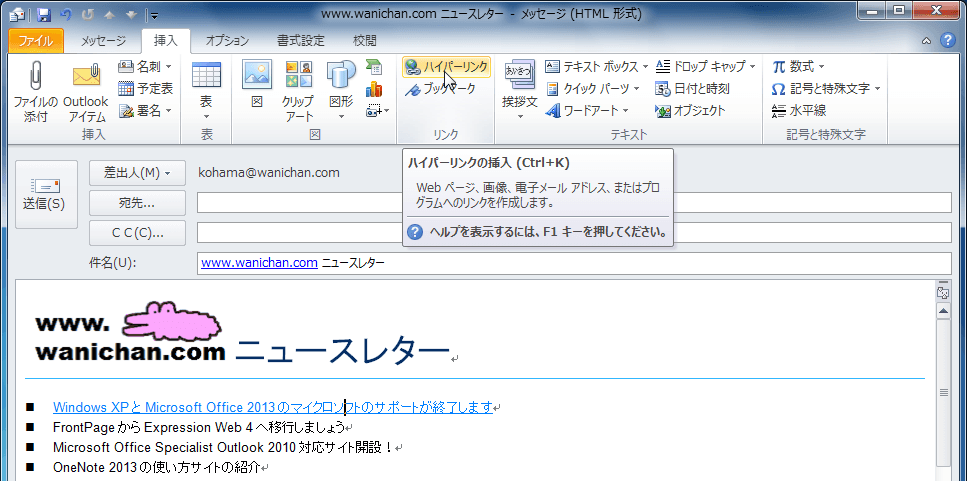The image size is (967, 481).
Task: Click the ニュースレター heading text
Action: point(342,350)
